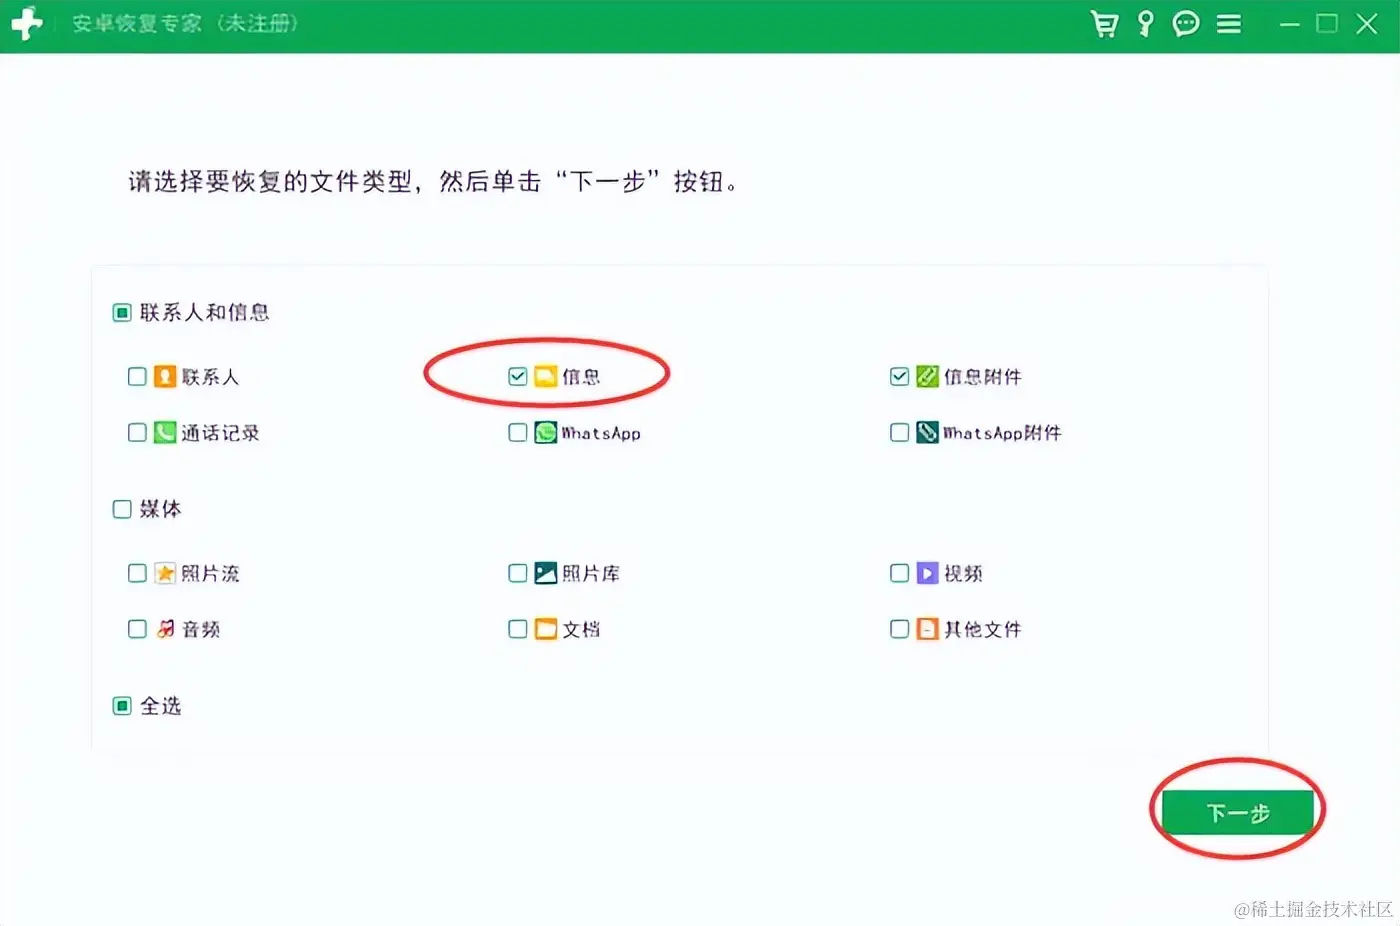Click the 下一步 next button
Image resolution: width=1400 pixels, height=926 pixels.
[1238, 813]
